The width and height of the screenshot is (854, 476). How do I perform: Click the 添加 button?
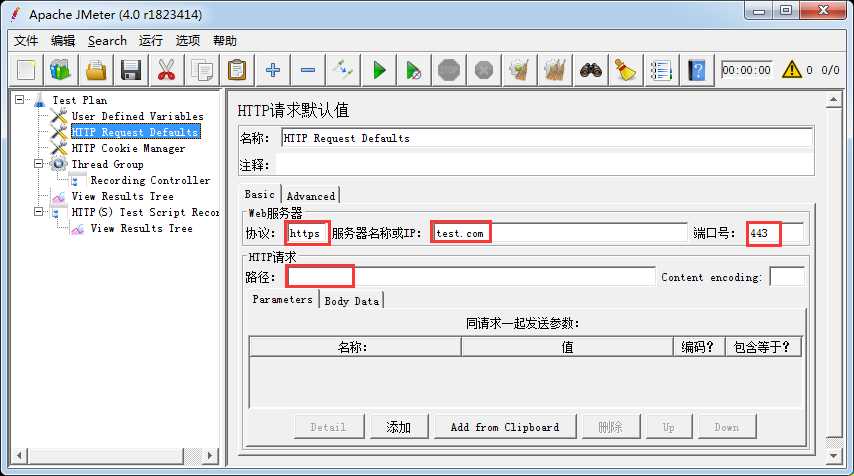[x=399, y=427]
